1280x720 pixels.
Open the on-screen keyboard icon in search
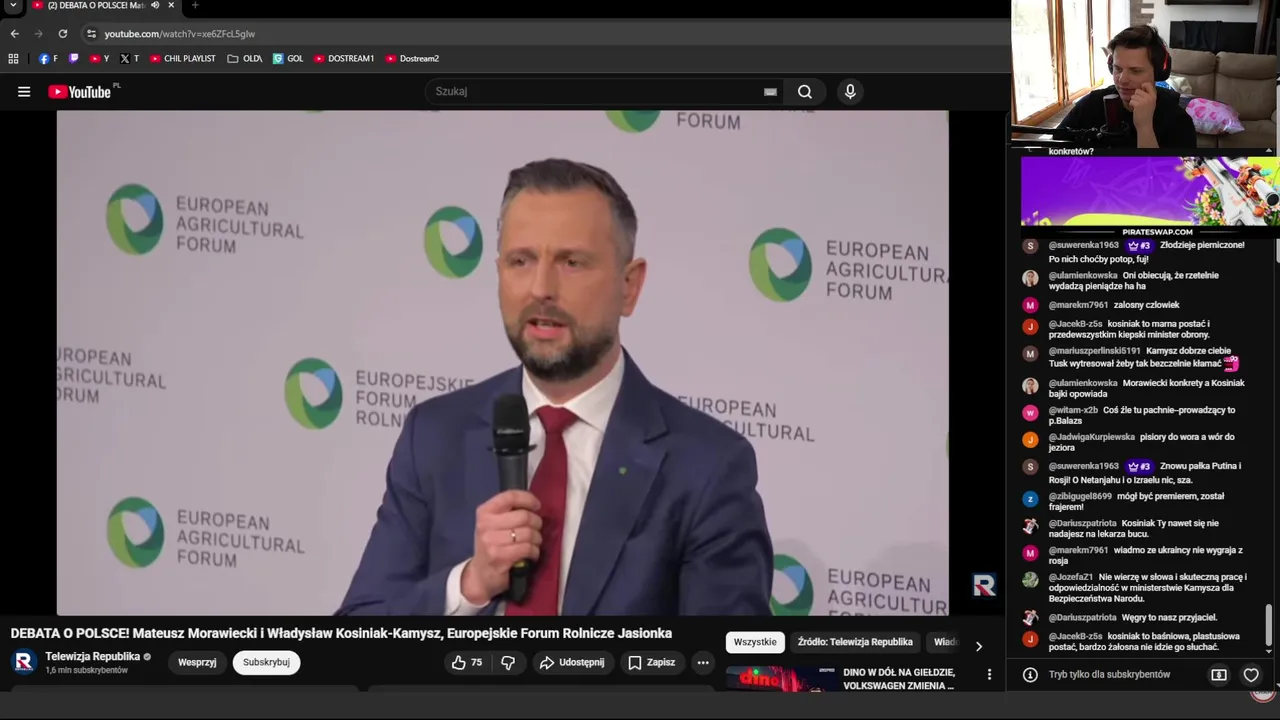tap(770, 92)
